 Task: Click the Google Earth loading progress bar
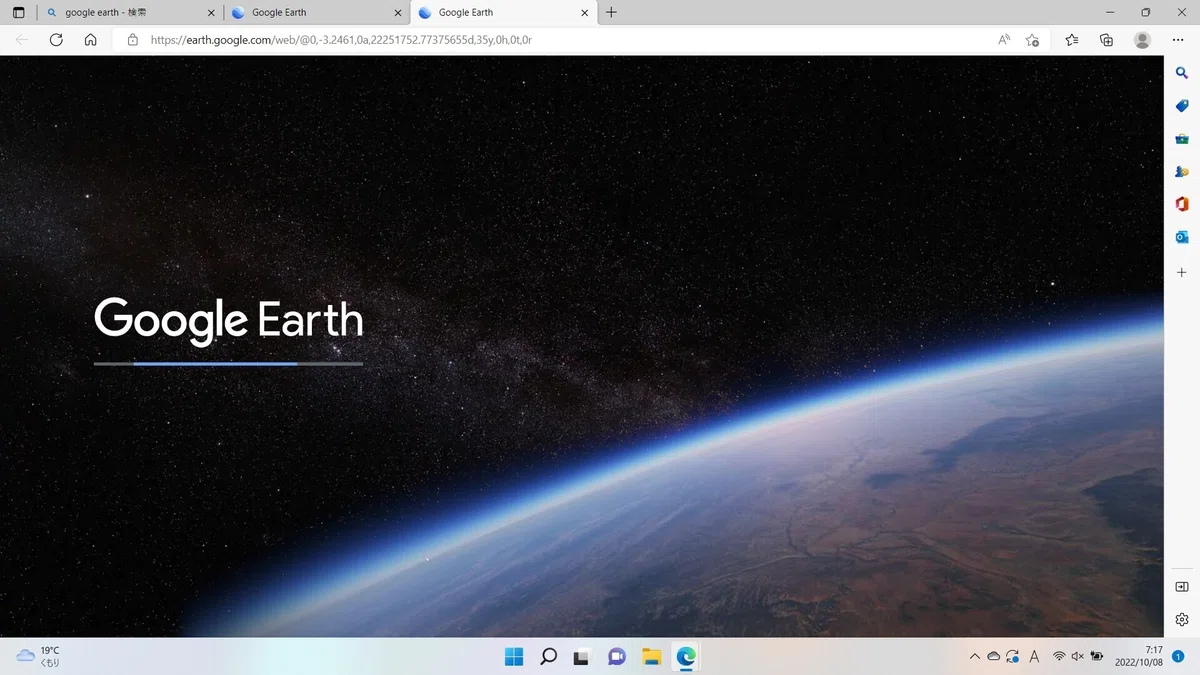click(228, 364)
